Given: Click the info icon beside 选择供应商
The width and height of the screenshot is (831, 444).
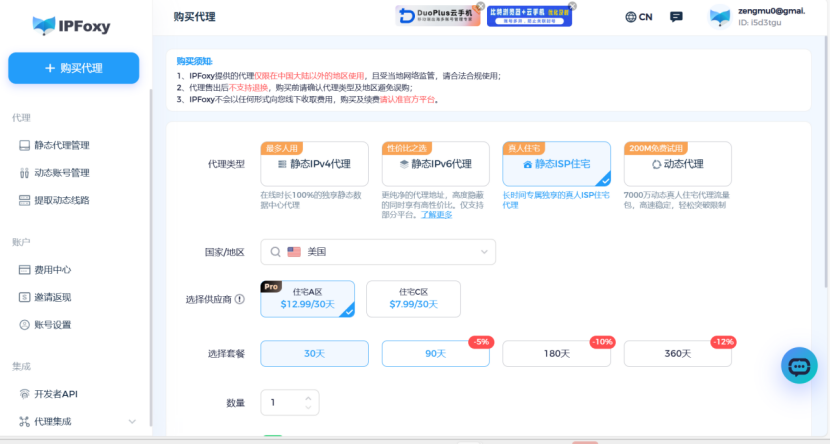Looking at the screenshot, I should (239, 299).
